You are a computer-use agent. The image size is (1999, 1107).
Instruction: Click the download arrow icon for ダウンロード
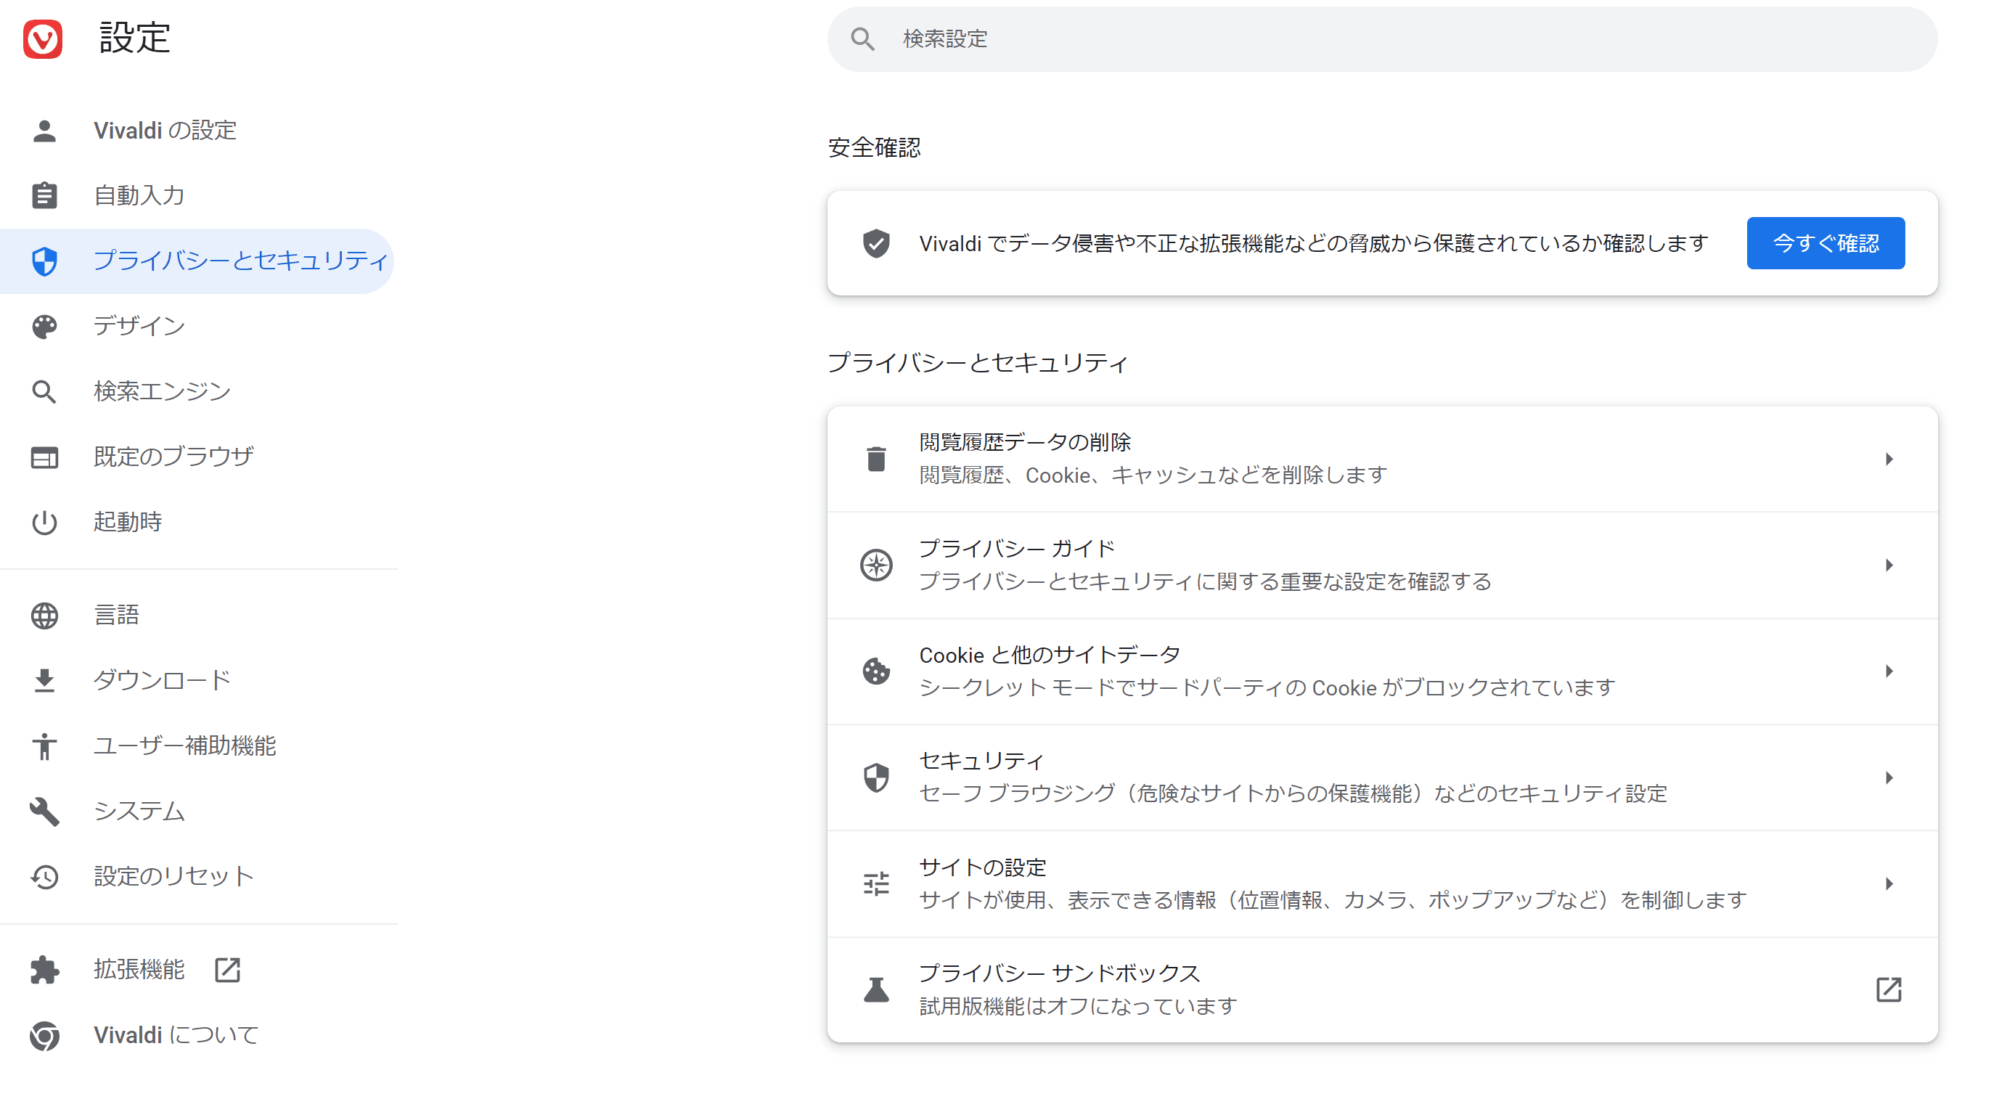pos(44,681)
